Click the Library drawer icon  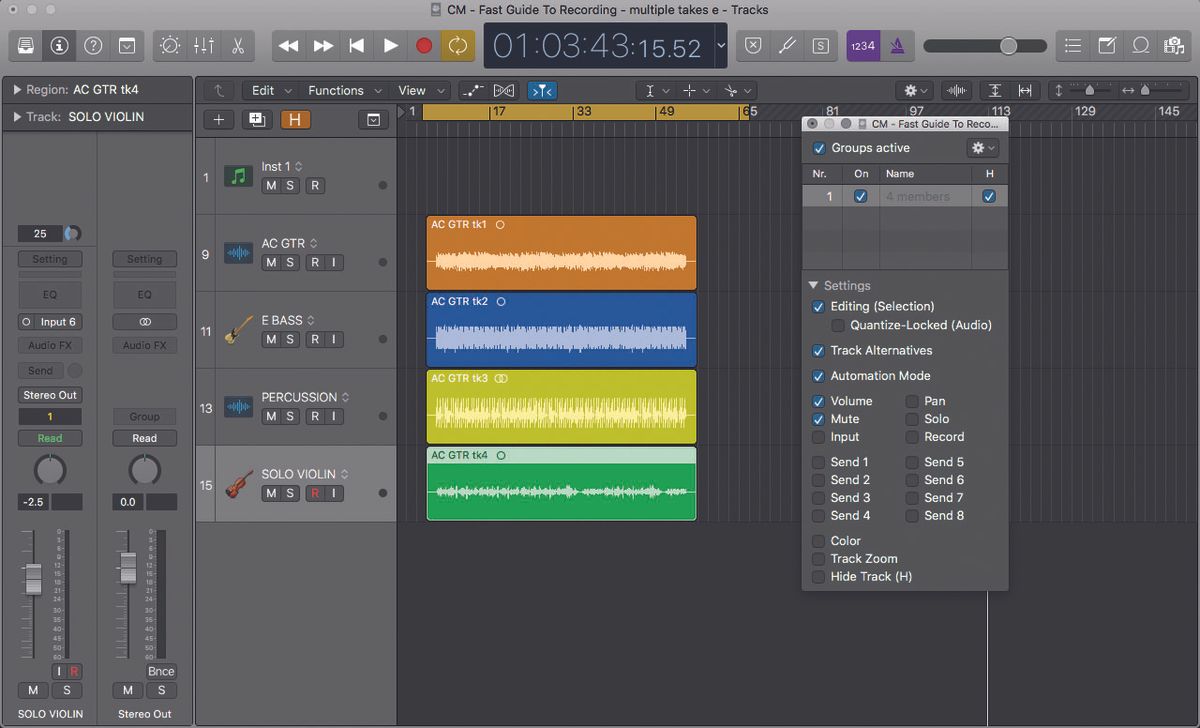26,45
